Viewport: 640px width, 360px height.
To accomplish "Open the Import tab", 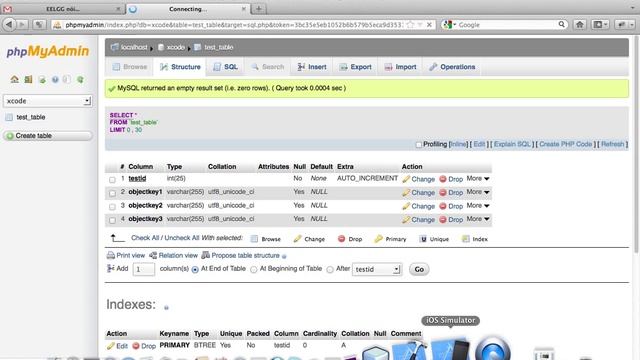I will pyautogui.click(x=400, y=67).
